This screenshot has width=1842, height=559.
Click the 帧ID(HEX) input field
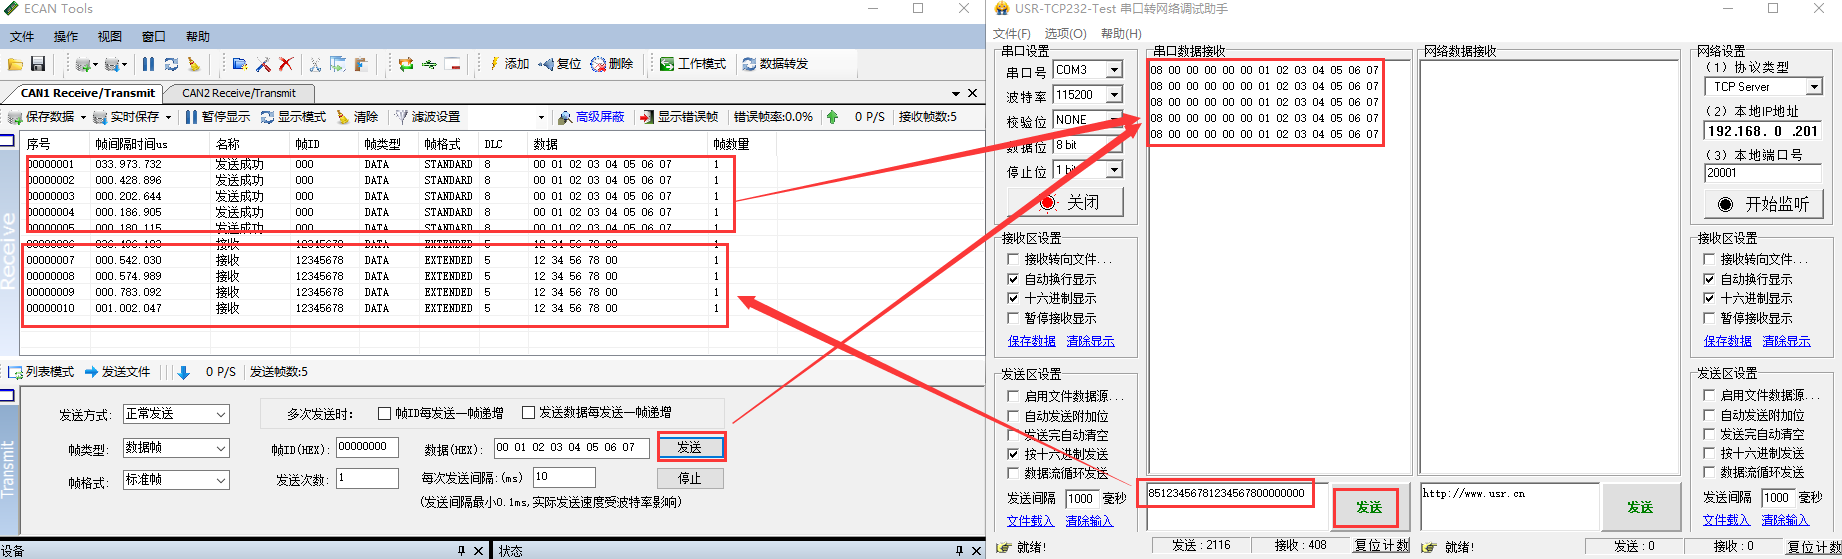click(x=367, y=447)
